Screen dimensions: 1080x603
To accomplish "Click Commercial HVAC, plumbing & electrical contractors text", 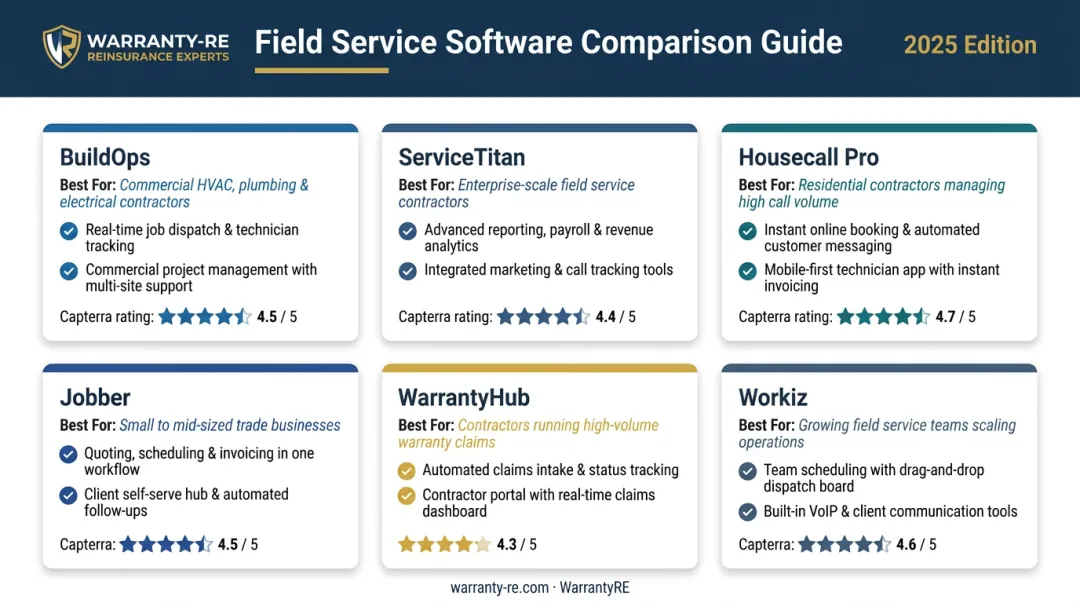I will tap(184, 194).
